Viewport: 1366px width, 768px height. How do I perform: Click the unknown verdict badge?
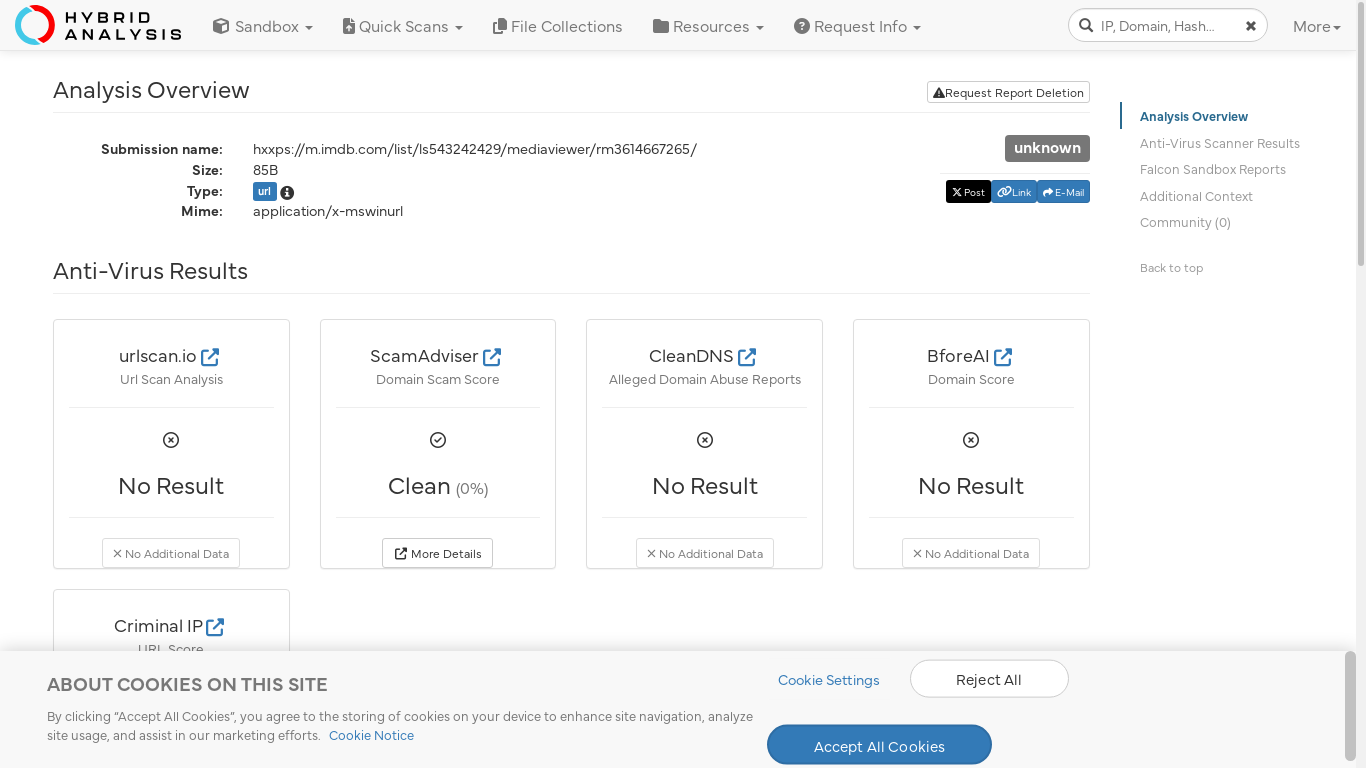pyautogui.click(x=1047, y=148)
